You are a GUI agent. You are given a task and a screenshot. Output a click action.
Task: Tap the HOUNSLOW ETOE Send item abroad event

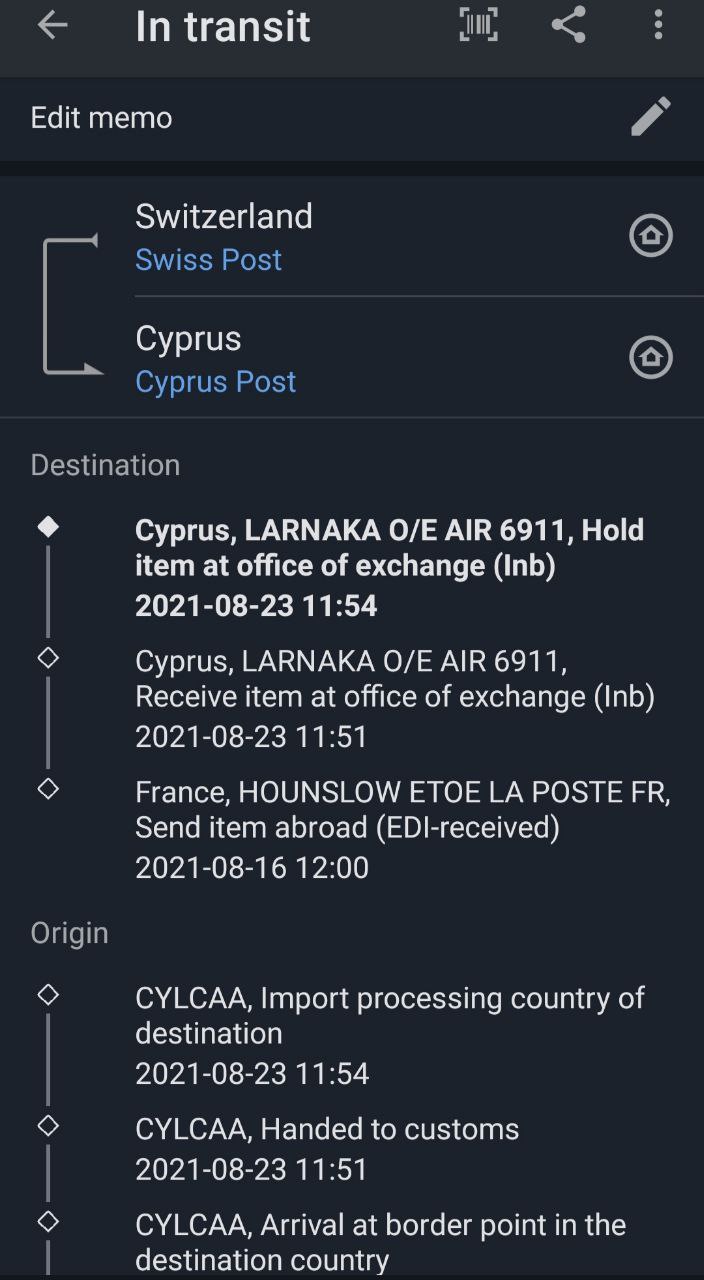click(402, 829)
